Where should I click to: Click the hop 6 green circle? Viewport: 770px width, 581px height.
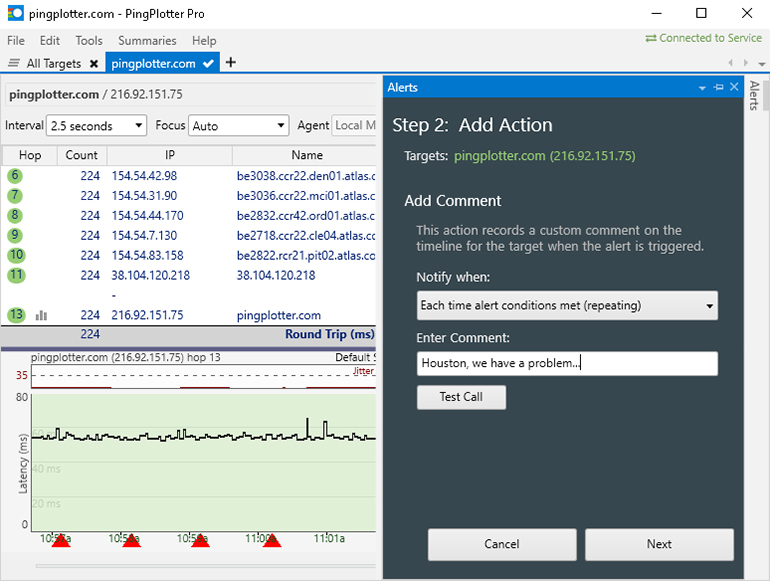pyautogui.click(x=15, y=176)
